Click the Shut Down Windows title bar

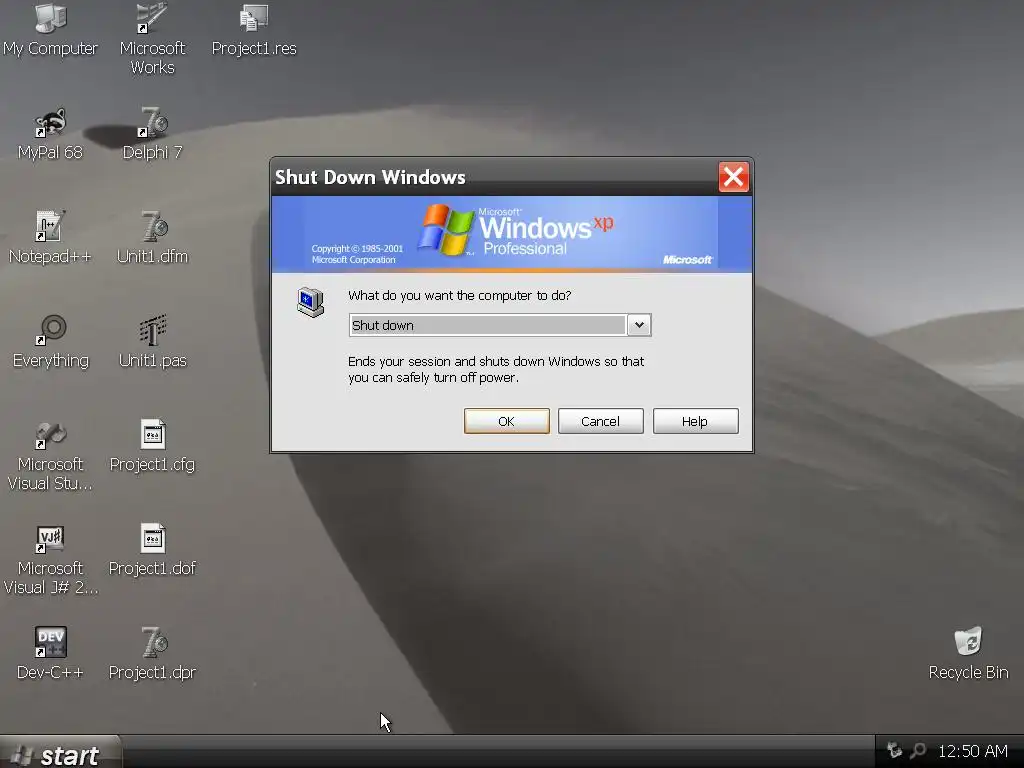click(494, 177)
